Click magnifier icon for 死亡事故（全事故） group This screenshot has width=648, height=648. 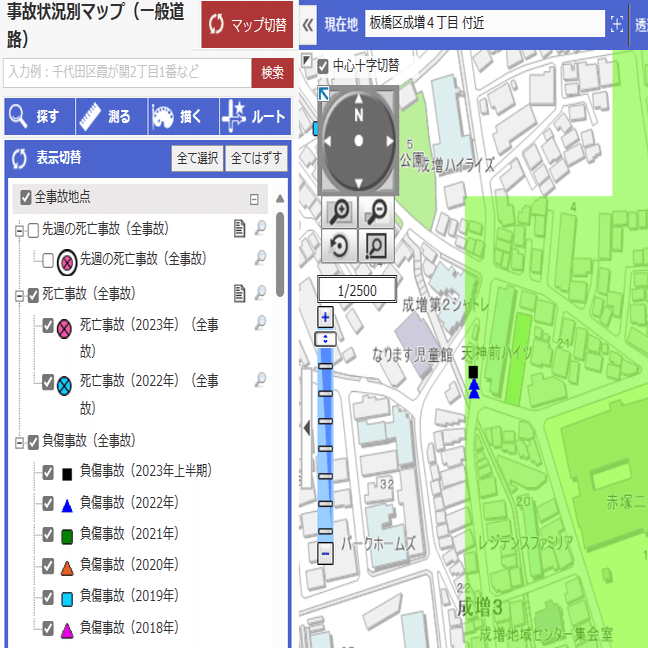point(260,292)
